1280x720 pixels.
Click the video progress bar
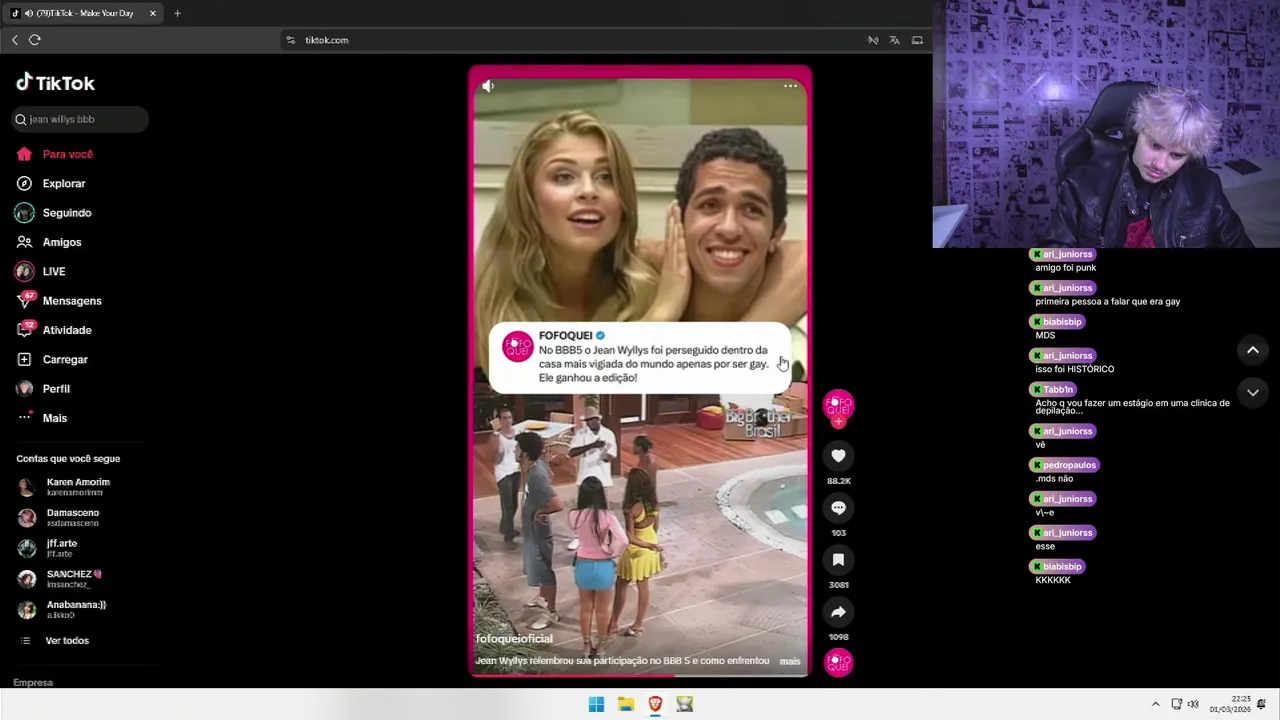tap(640, 675)
